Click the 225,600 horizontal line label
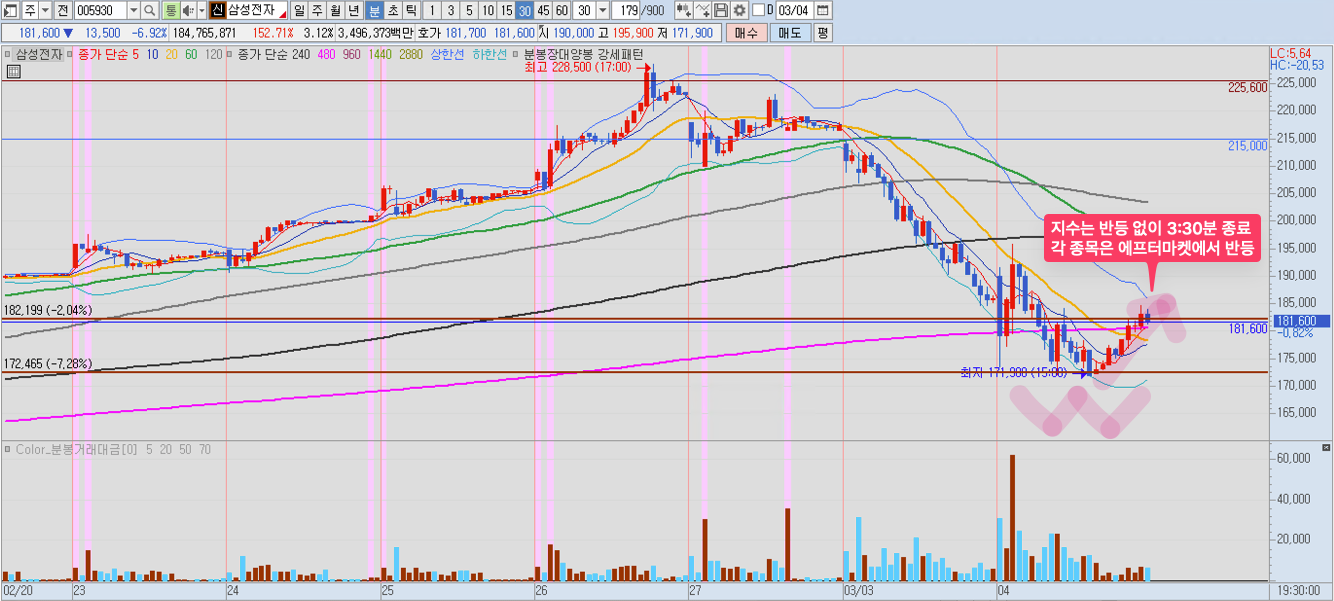The image size is (1334, 601). click(x=1247, y=87)
